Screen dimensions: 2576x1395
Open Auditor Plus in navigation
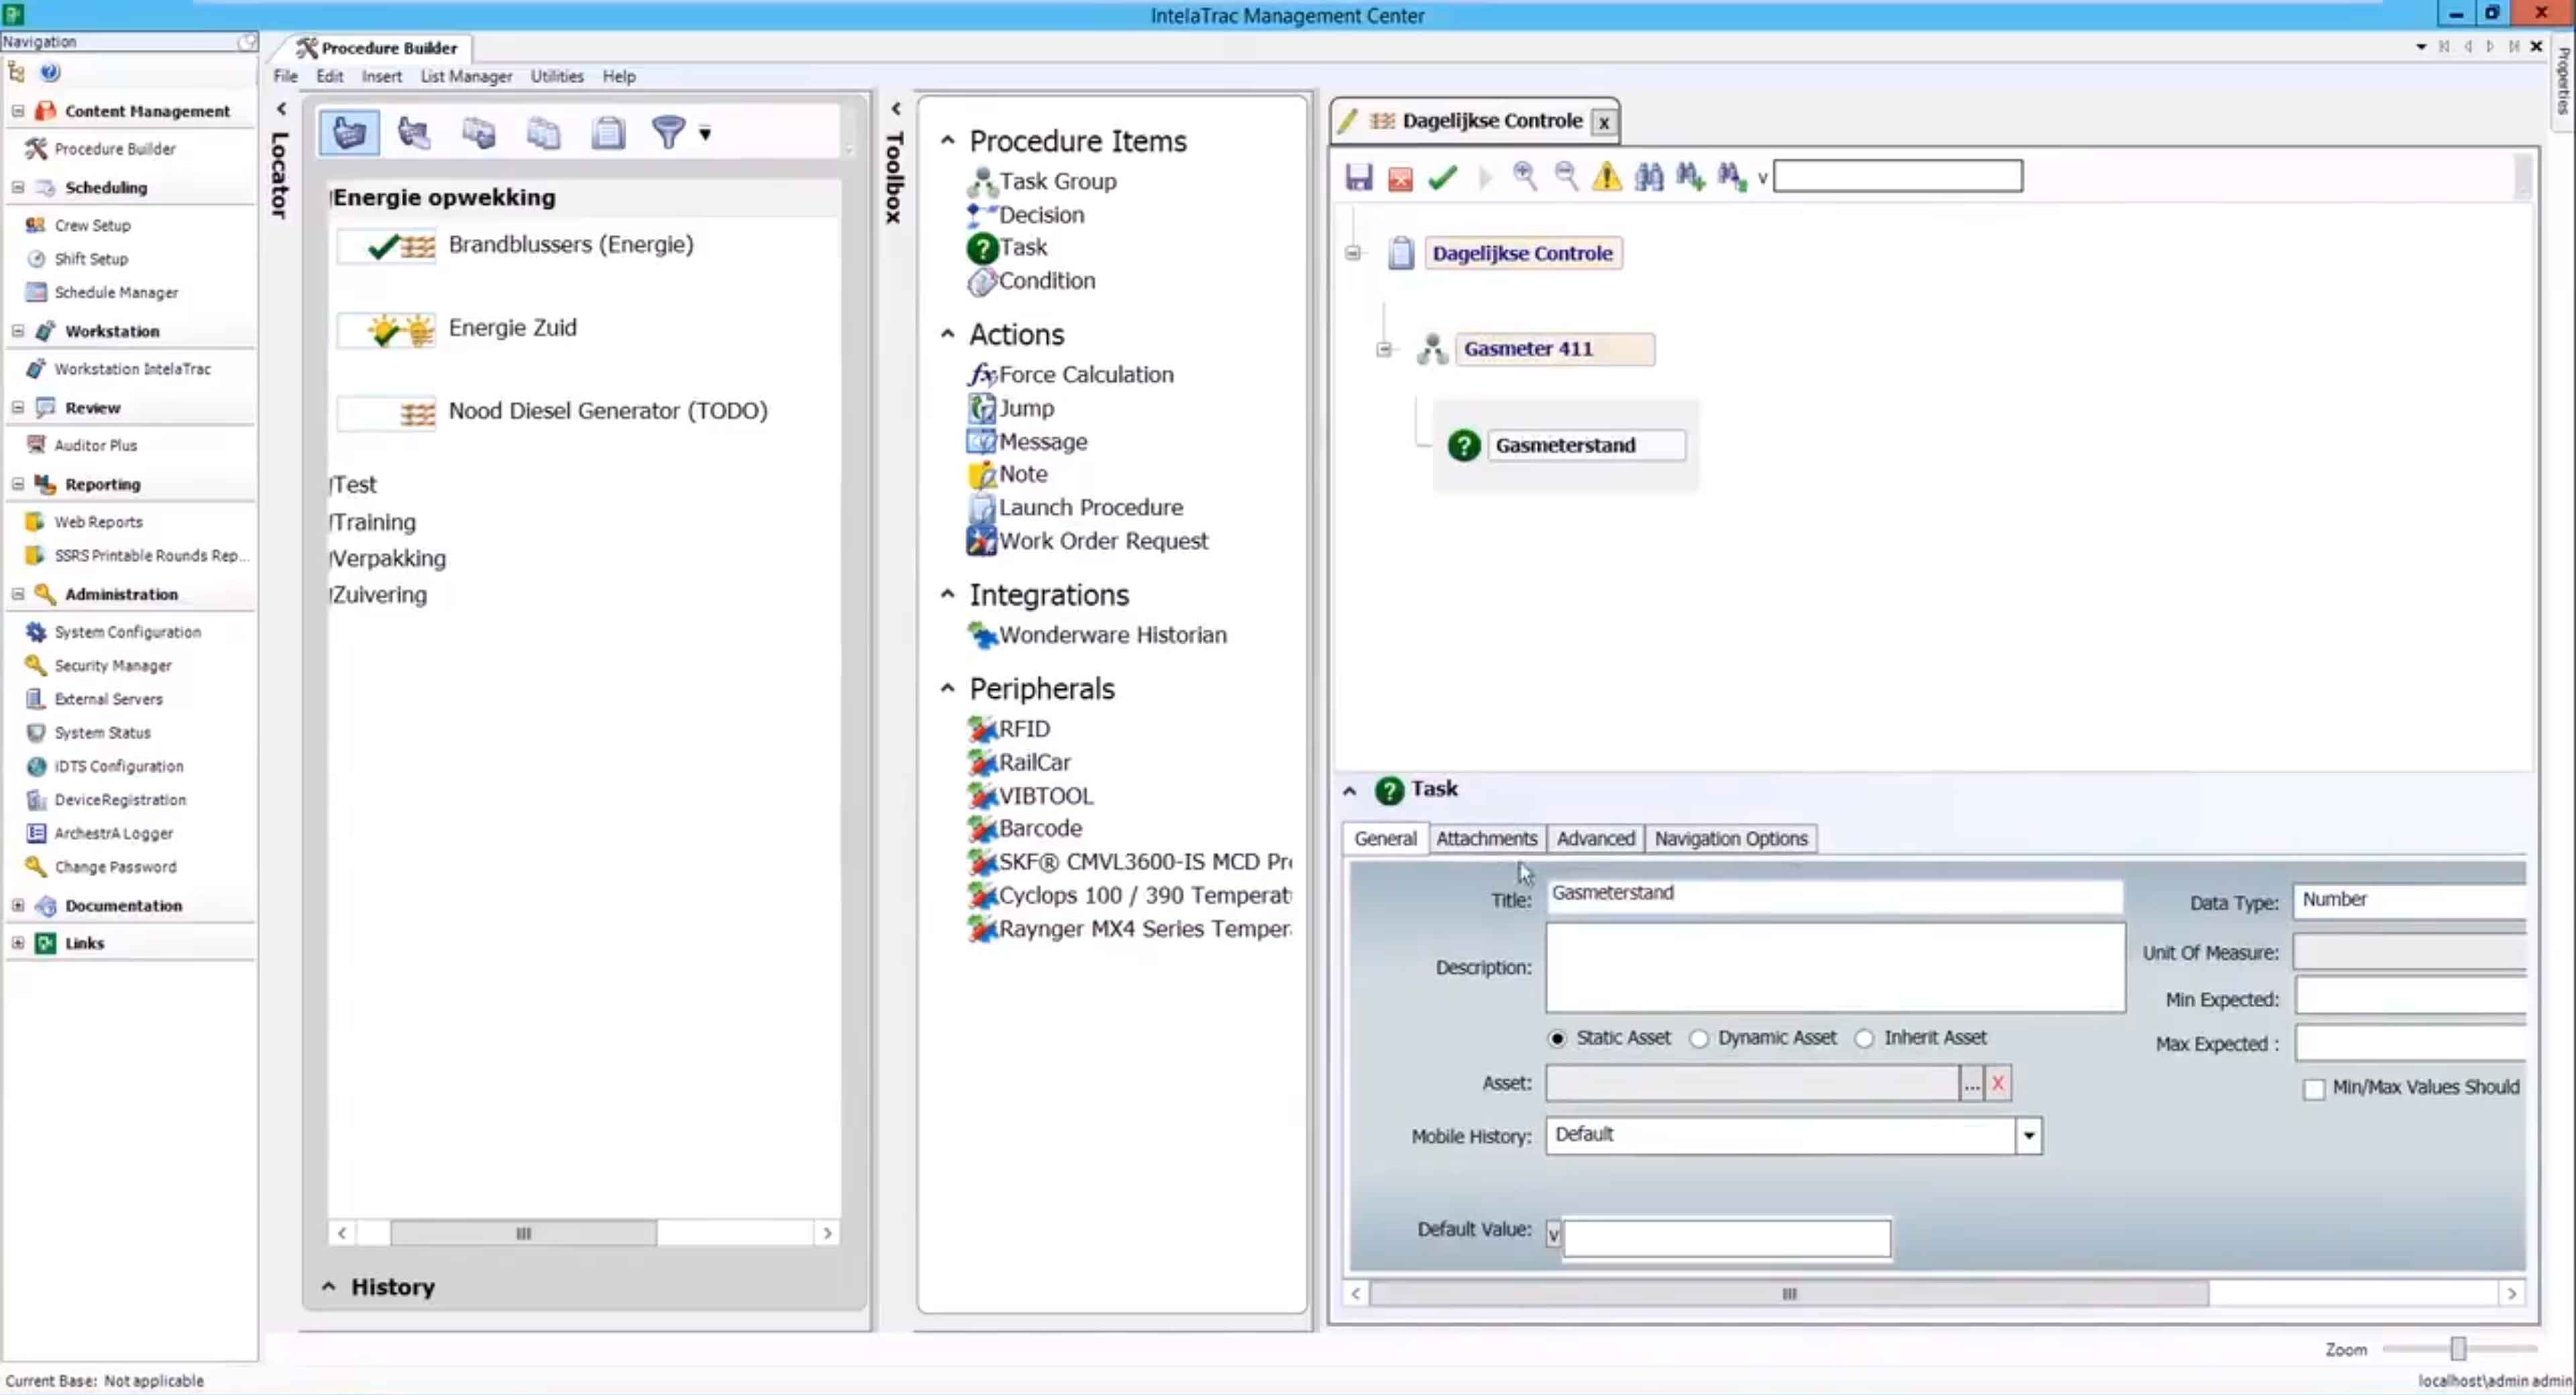tap(95, 445)
